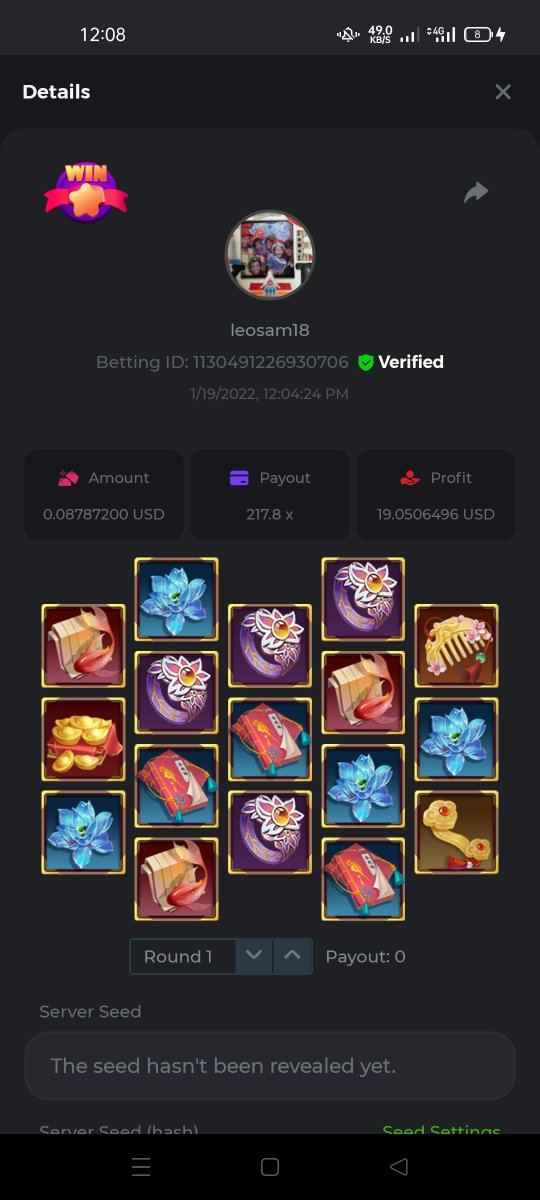Screen dimensions: 540x1200
Task: Tap the purple Payout card icon
Action: [239, 478]
